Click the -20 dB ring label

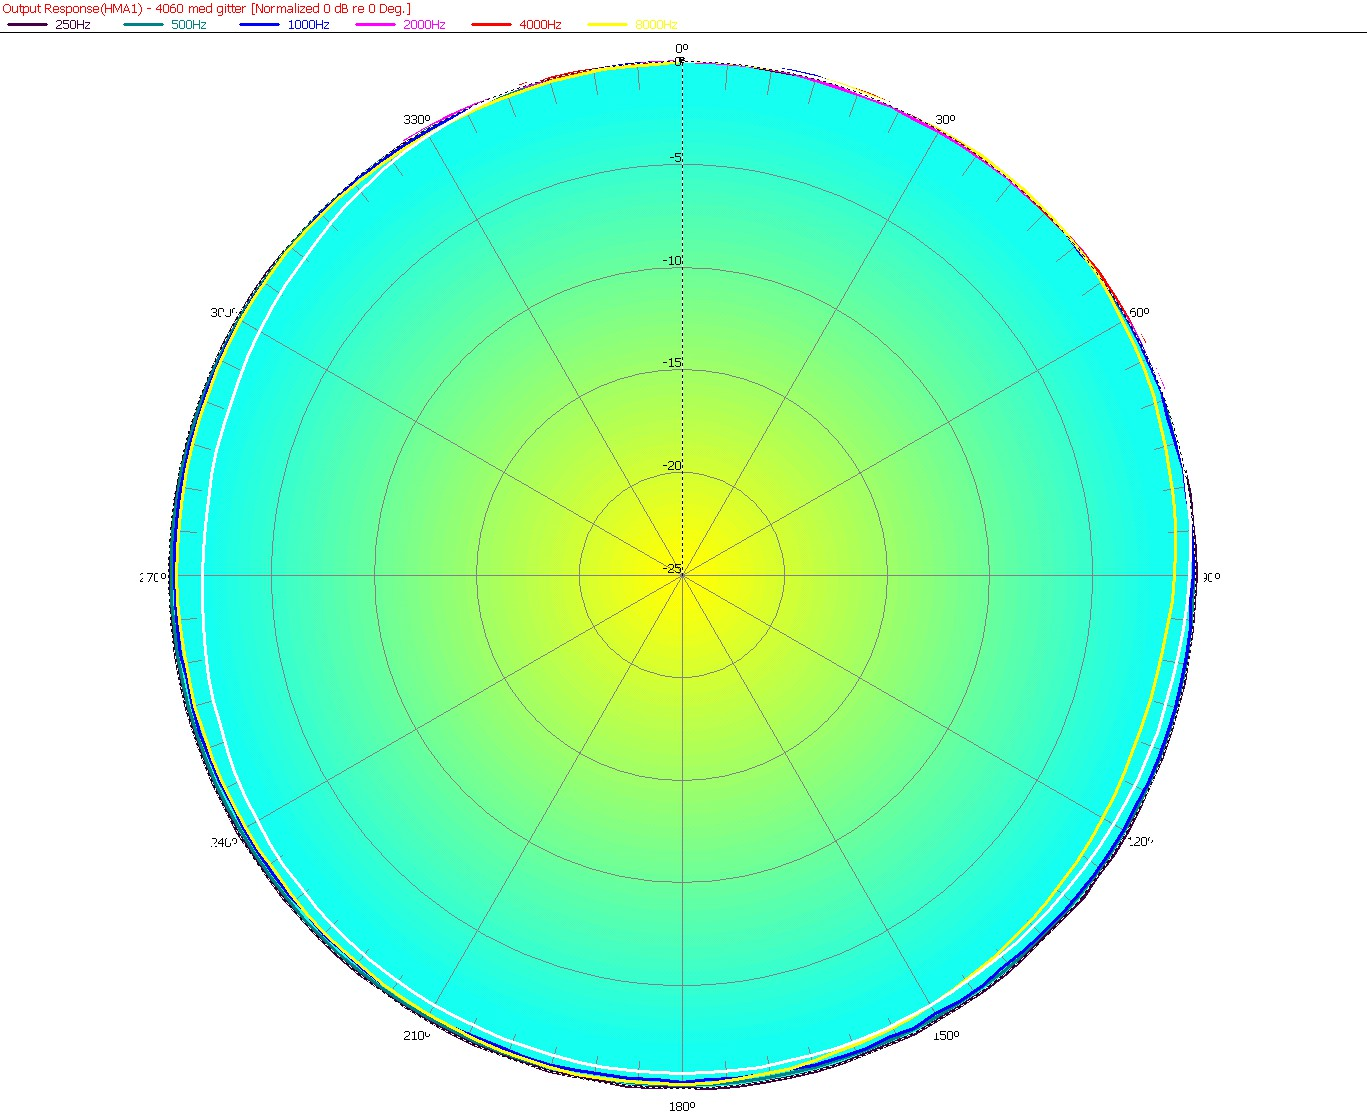672,466
